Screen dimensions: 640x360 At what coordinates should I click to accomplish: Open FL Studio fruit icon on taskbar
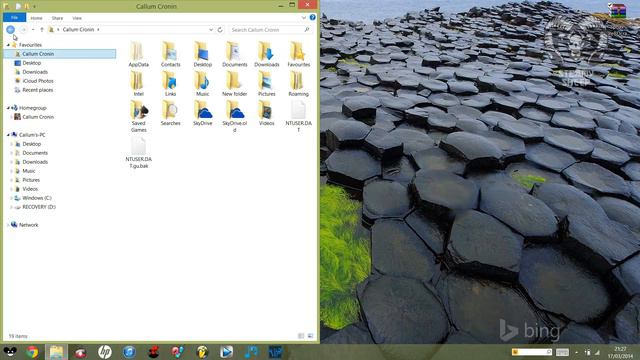click(x=202, y=352)
